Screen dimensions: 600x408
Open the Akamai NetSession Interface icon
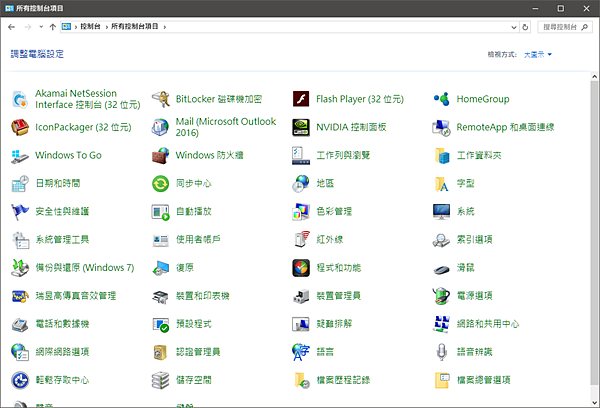(20, 99)
